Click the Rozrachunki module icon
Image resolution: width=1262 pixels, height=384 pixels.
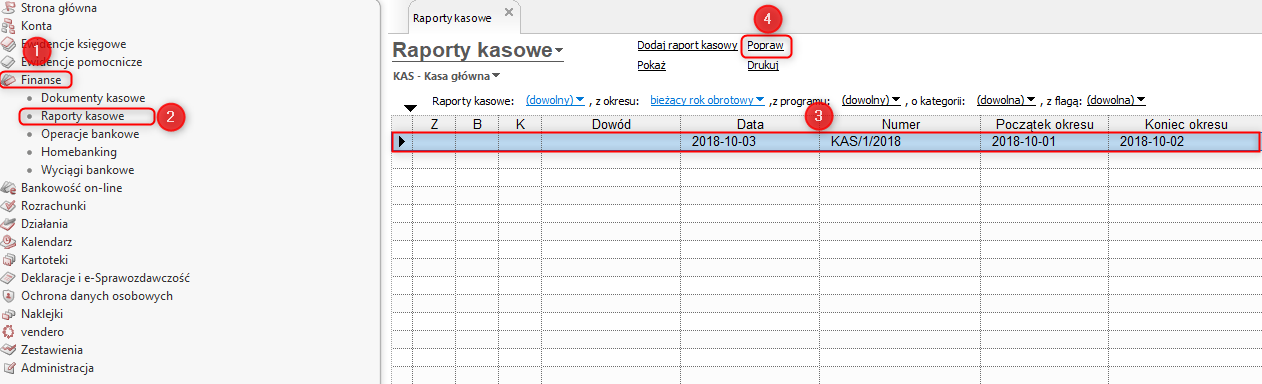coord(9,206)
